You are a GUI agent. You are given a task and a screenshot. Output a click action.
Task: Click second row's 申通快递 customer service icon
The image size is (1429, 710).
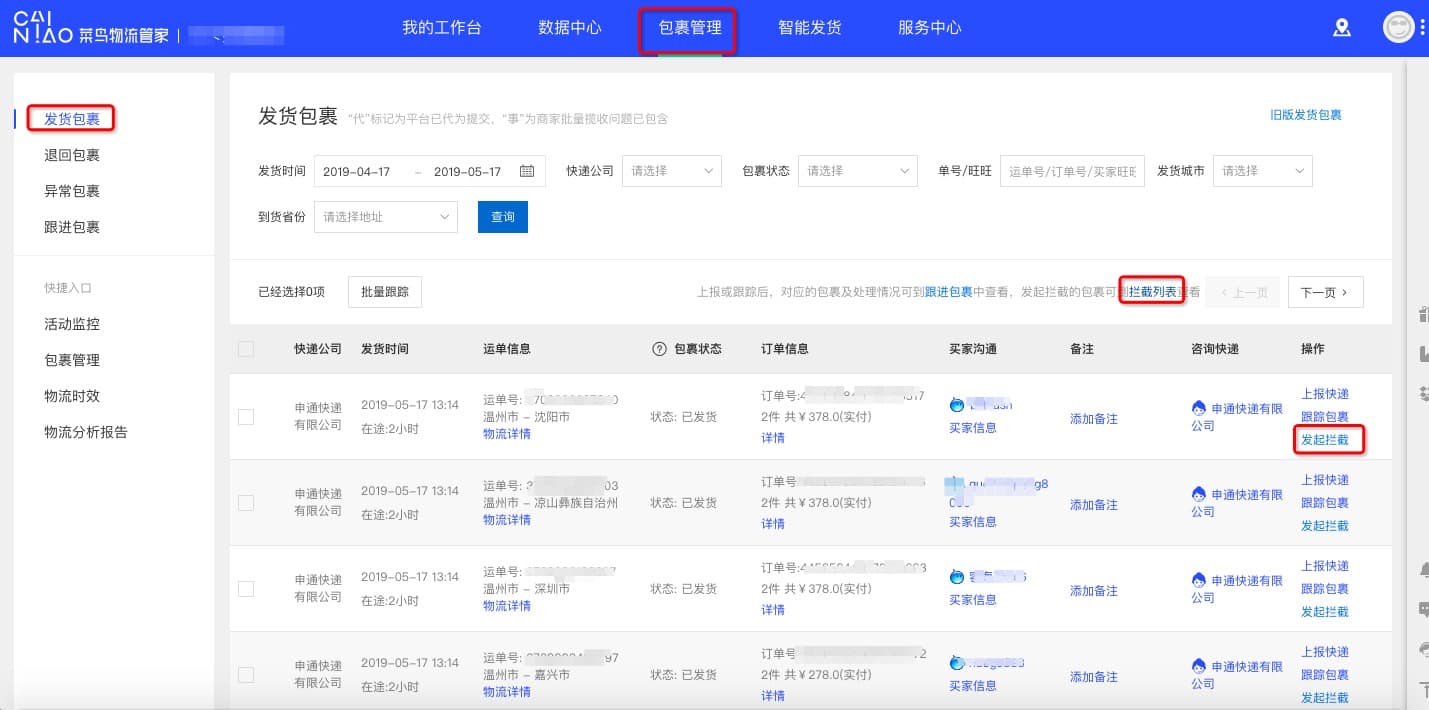(1199, 494)
